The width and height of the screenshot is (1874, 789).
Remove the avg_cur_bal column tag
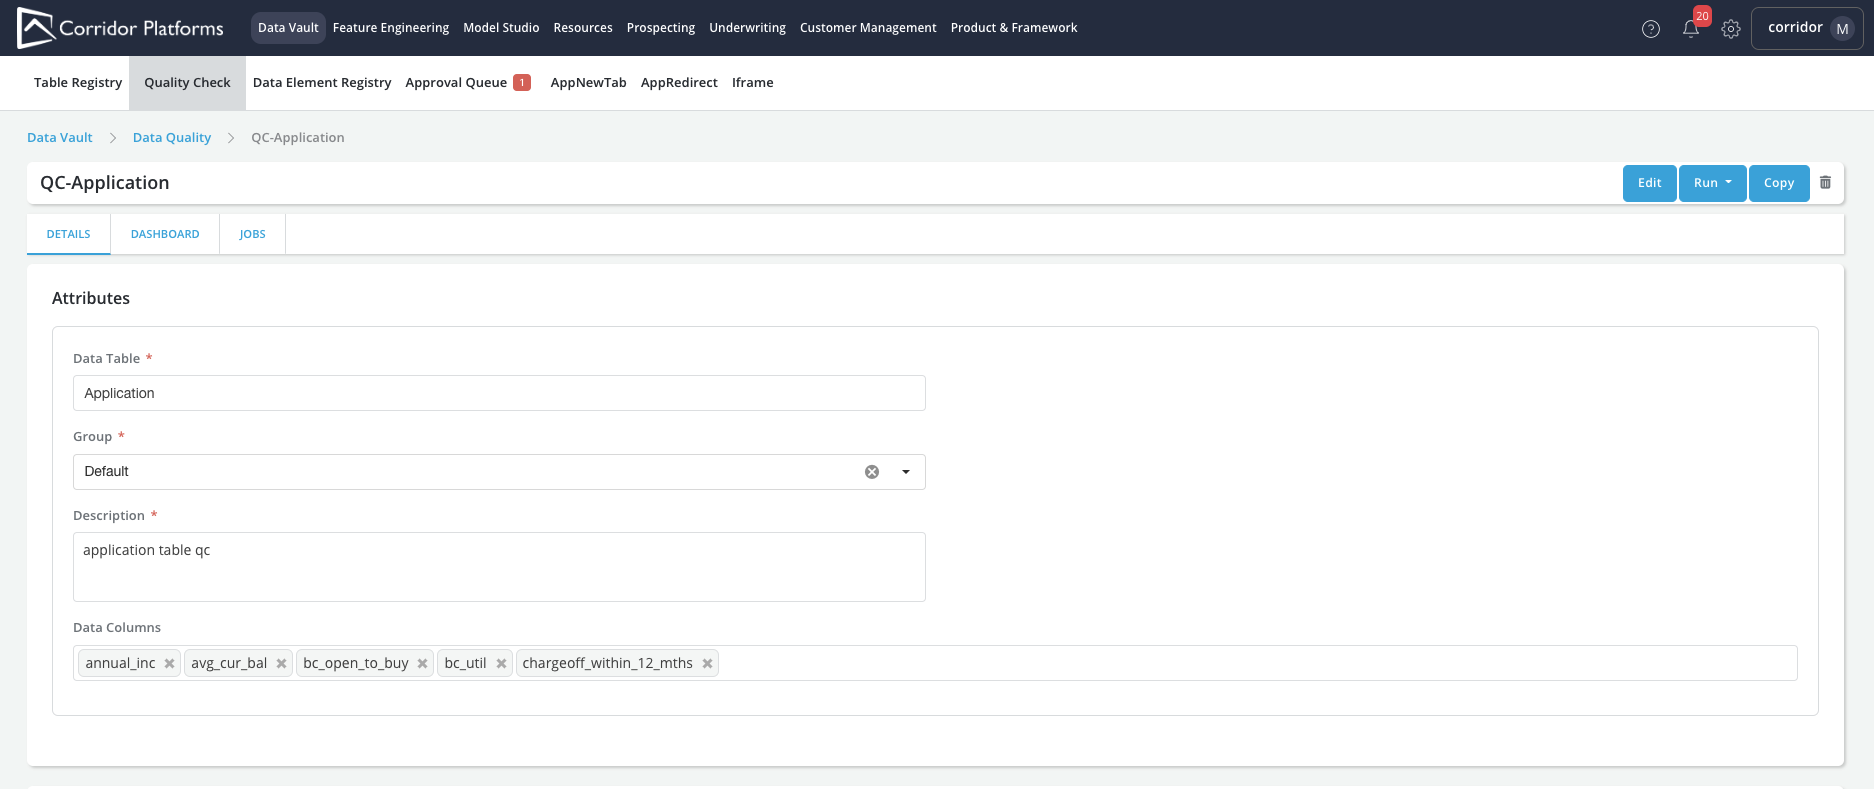[x=282, y=664]
